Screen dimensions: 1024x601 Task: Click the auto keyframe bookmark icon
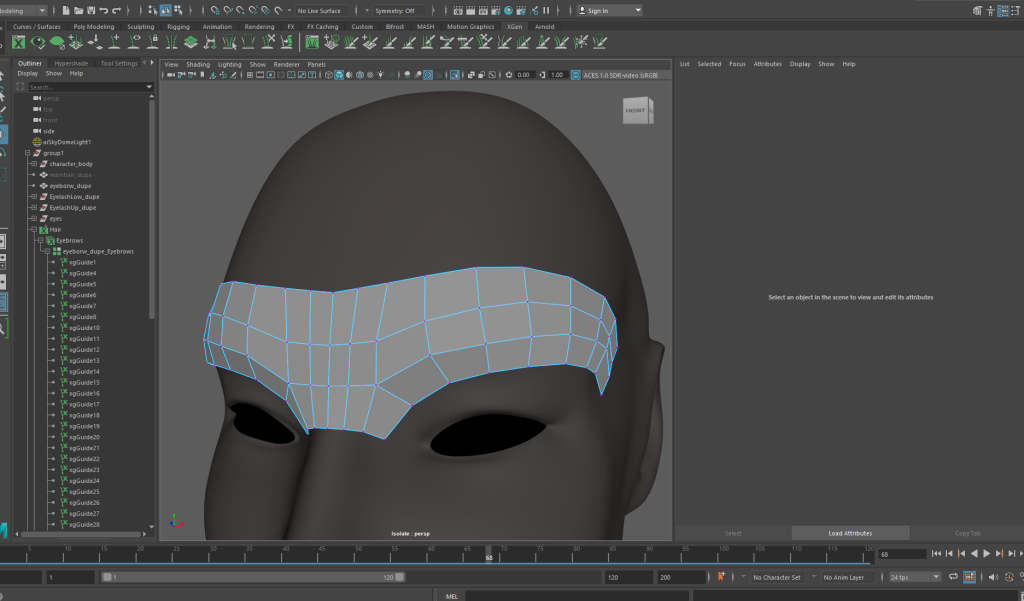tap(721, 577)
